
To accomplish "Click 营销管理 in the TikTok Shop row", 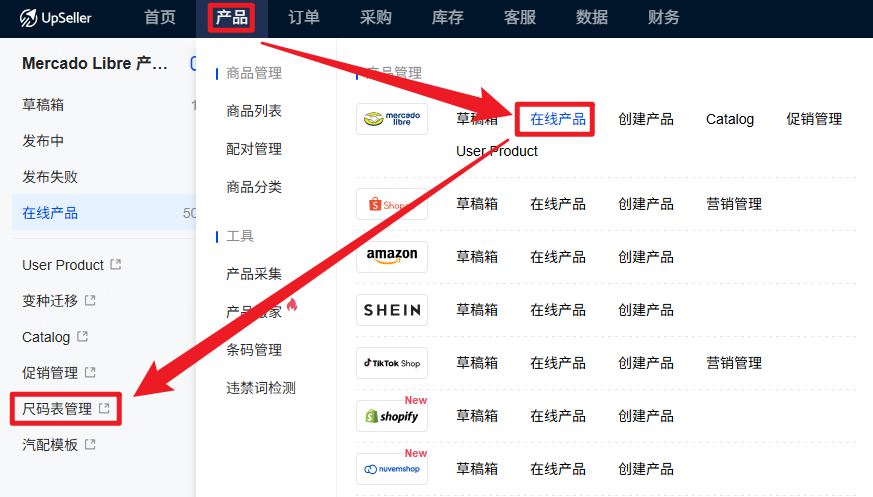I will point(733,363).
